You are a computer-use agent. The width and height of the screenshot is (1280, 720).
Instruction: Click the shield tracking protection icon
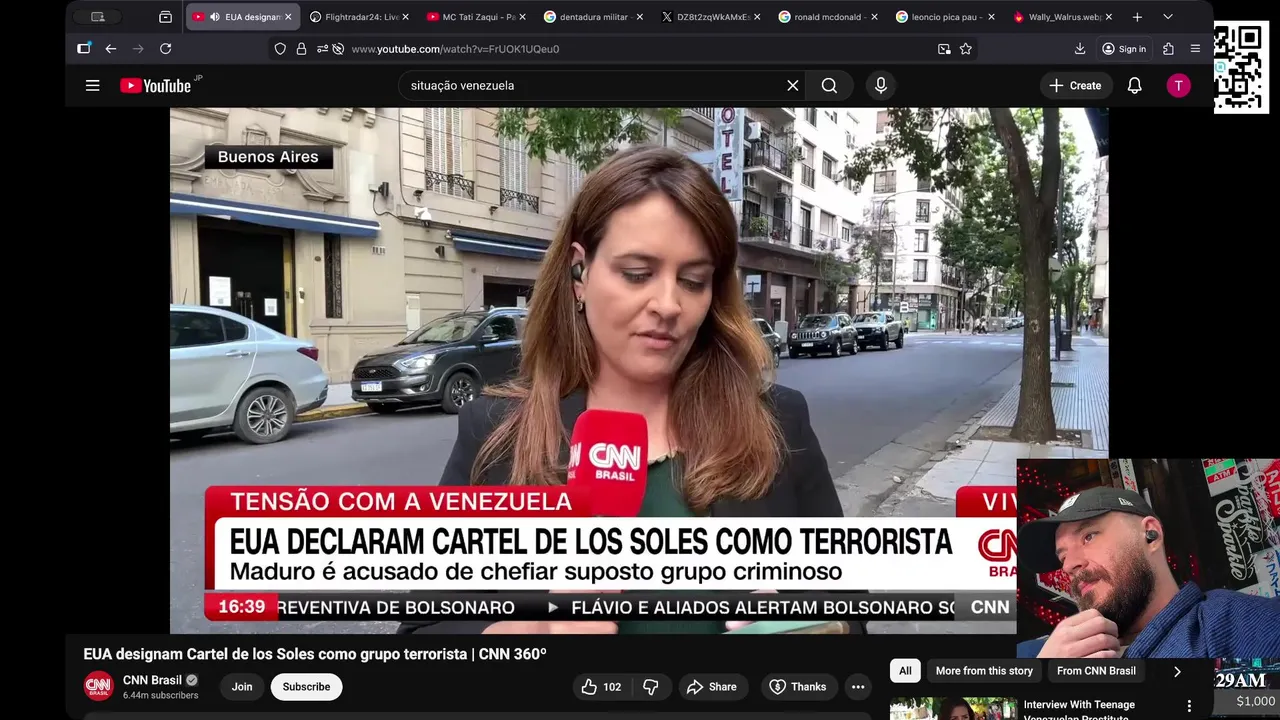click(280, 49)
